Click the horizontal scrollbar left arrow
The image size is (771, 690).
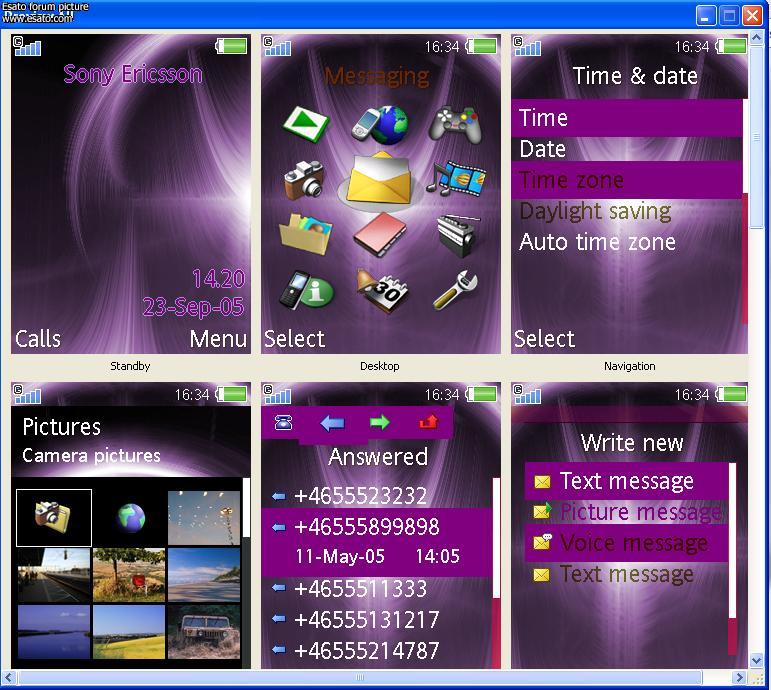(x=9, y=677)
